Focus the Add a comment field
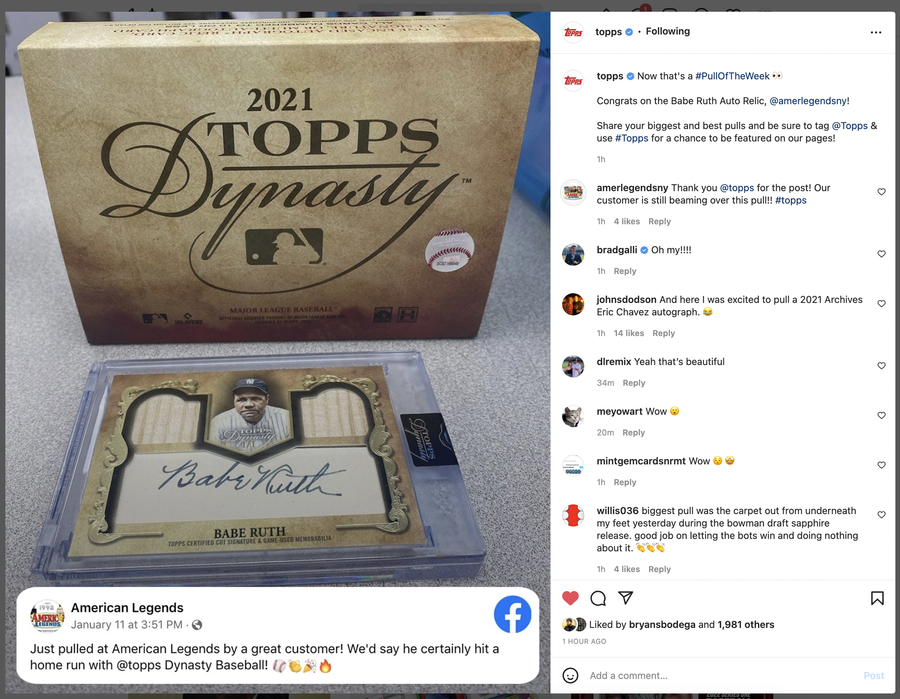Viewport: 900px width, 699px height. tap(722, 675)
